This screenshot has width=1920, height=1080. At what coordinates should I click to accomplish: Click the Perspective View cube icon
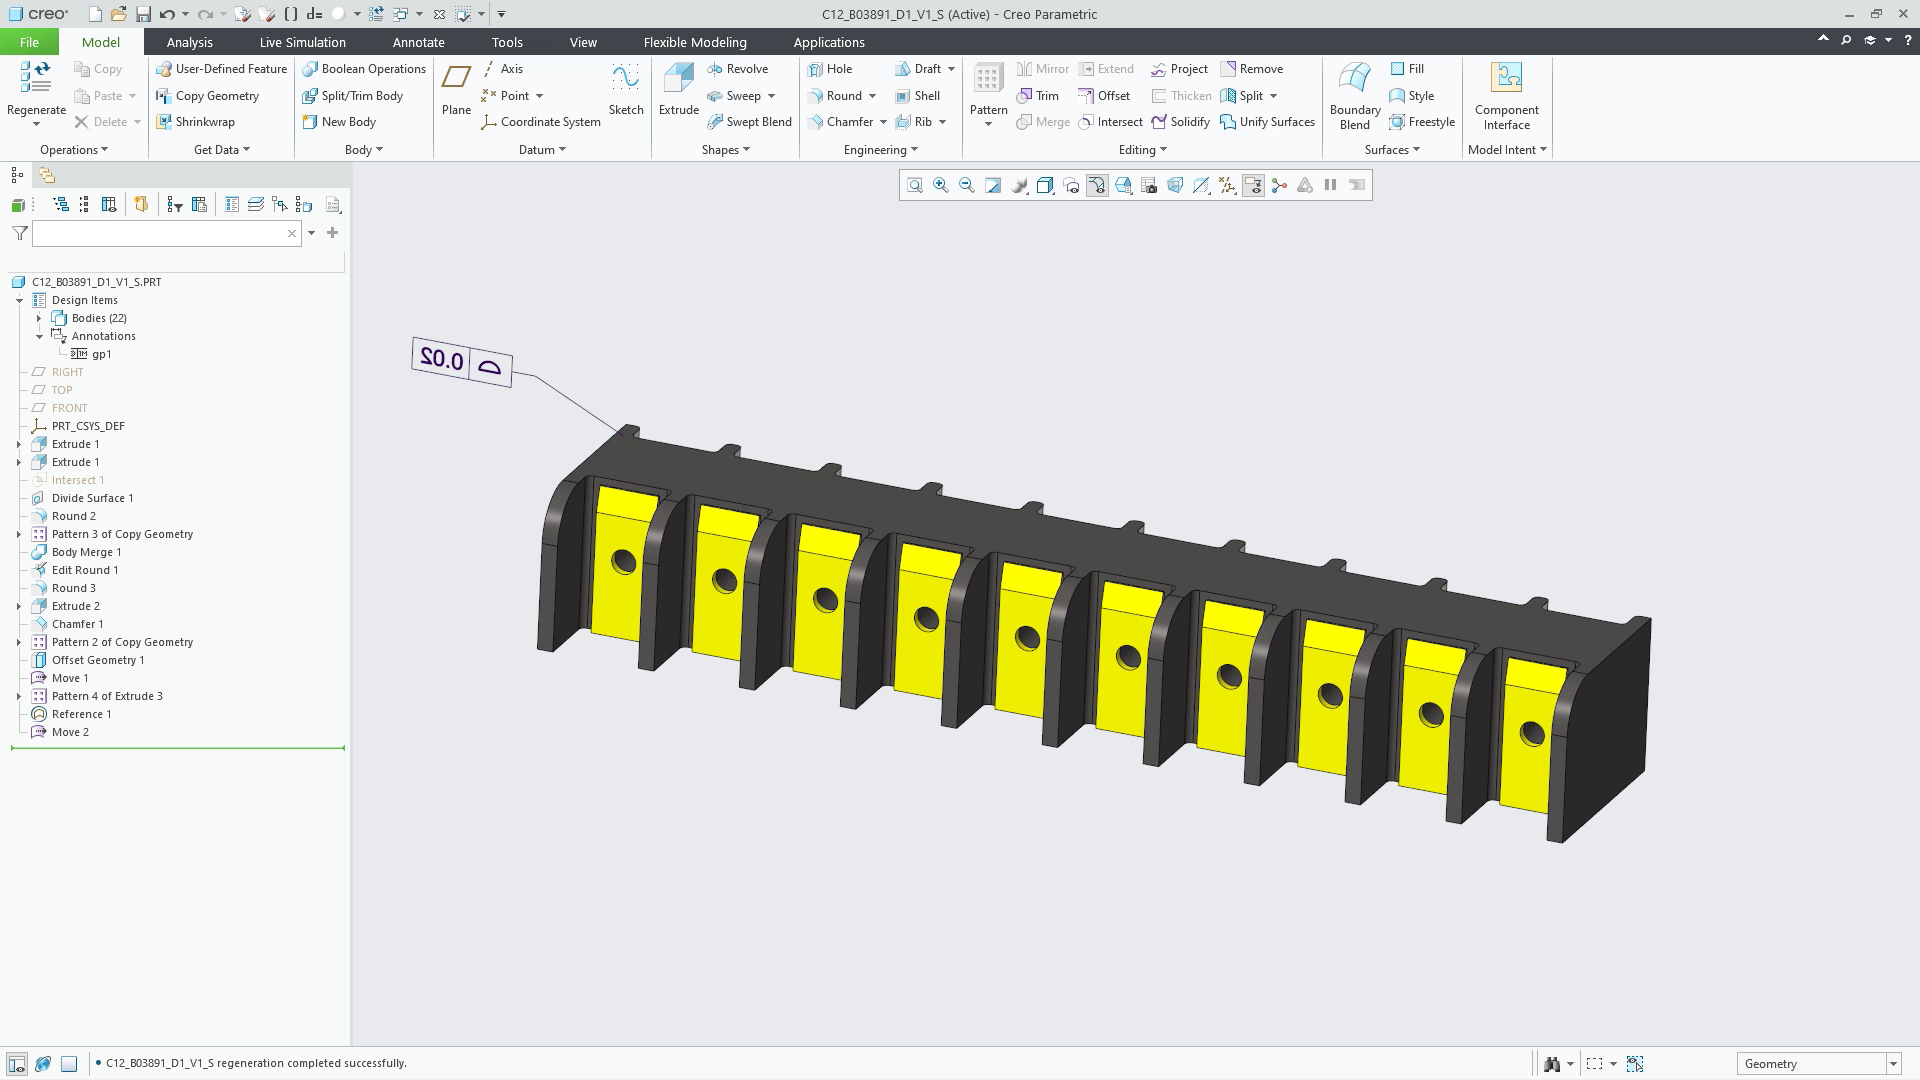(1175, 185)
